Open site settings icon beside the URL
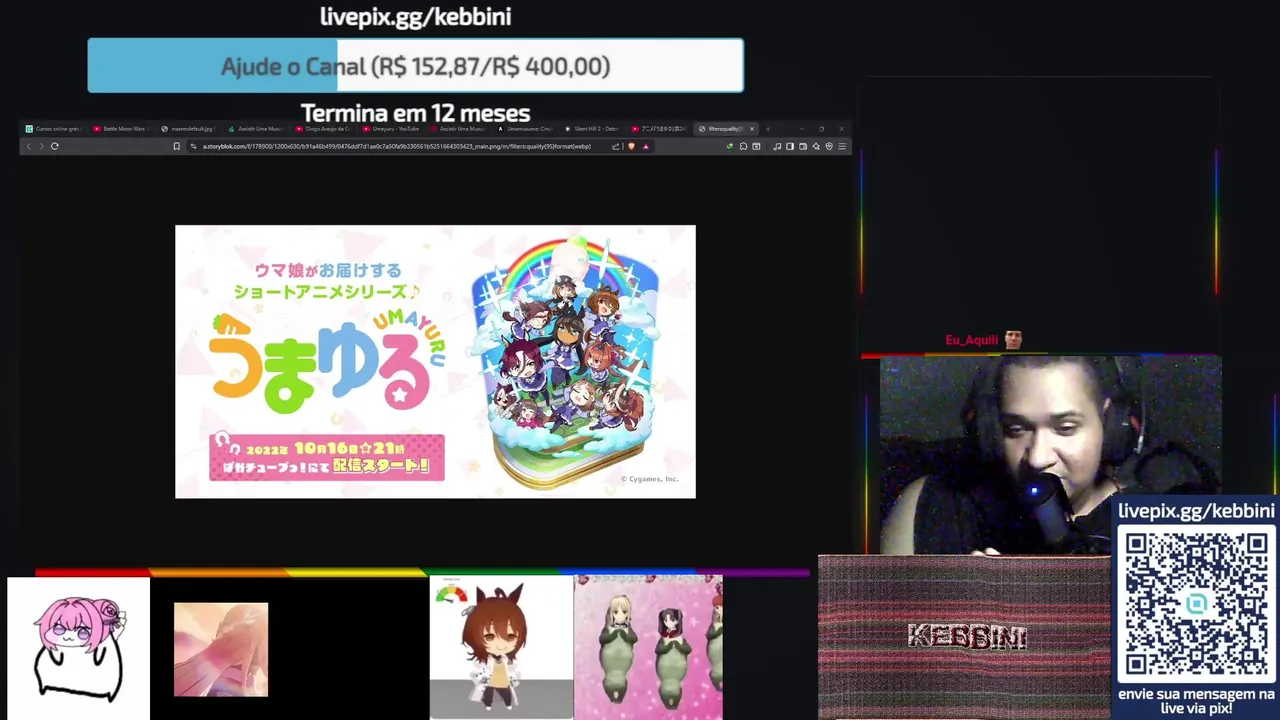Screen dimensions: 1280x720 pos(193,146)
